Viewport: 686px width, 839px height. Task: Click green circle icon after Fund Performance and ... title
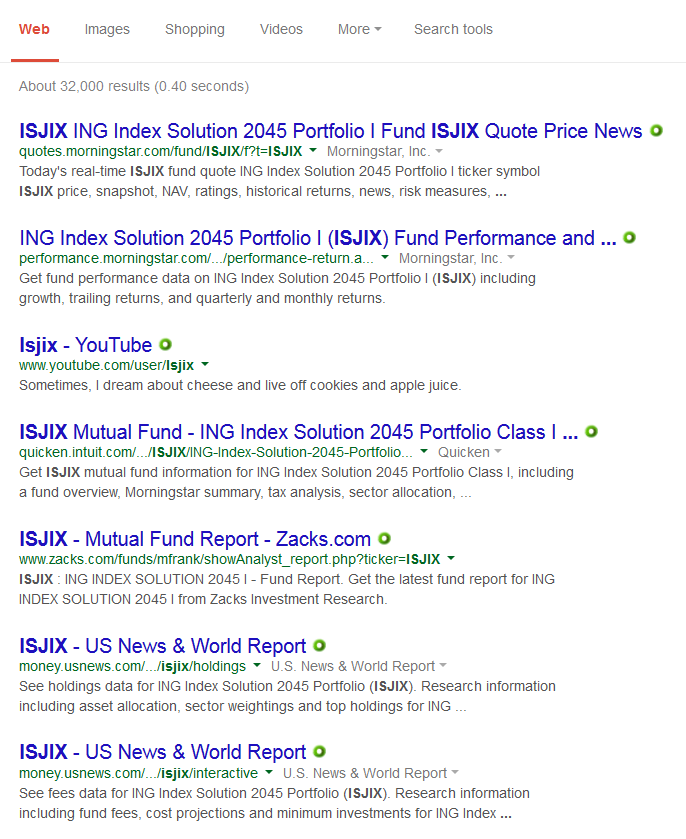point(629,238)
